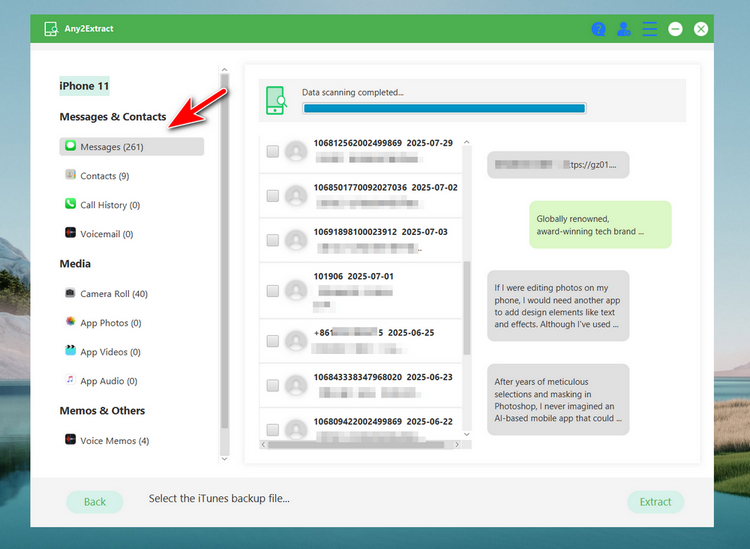
Task: Select App Audio (0) category
Action: click(108, 381)
